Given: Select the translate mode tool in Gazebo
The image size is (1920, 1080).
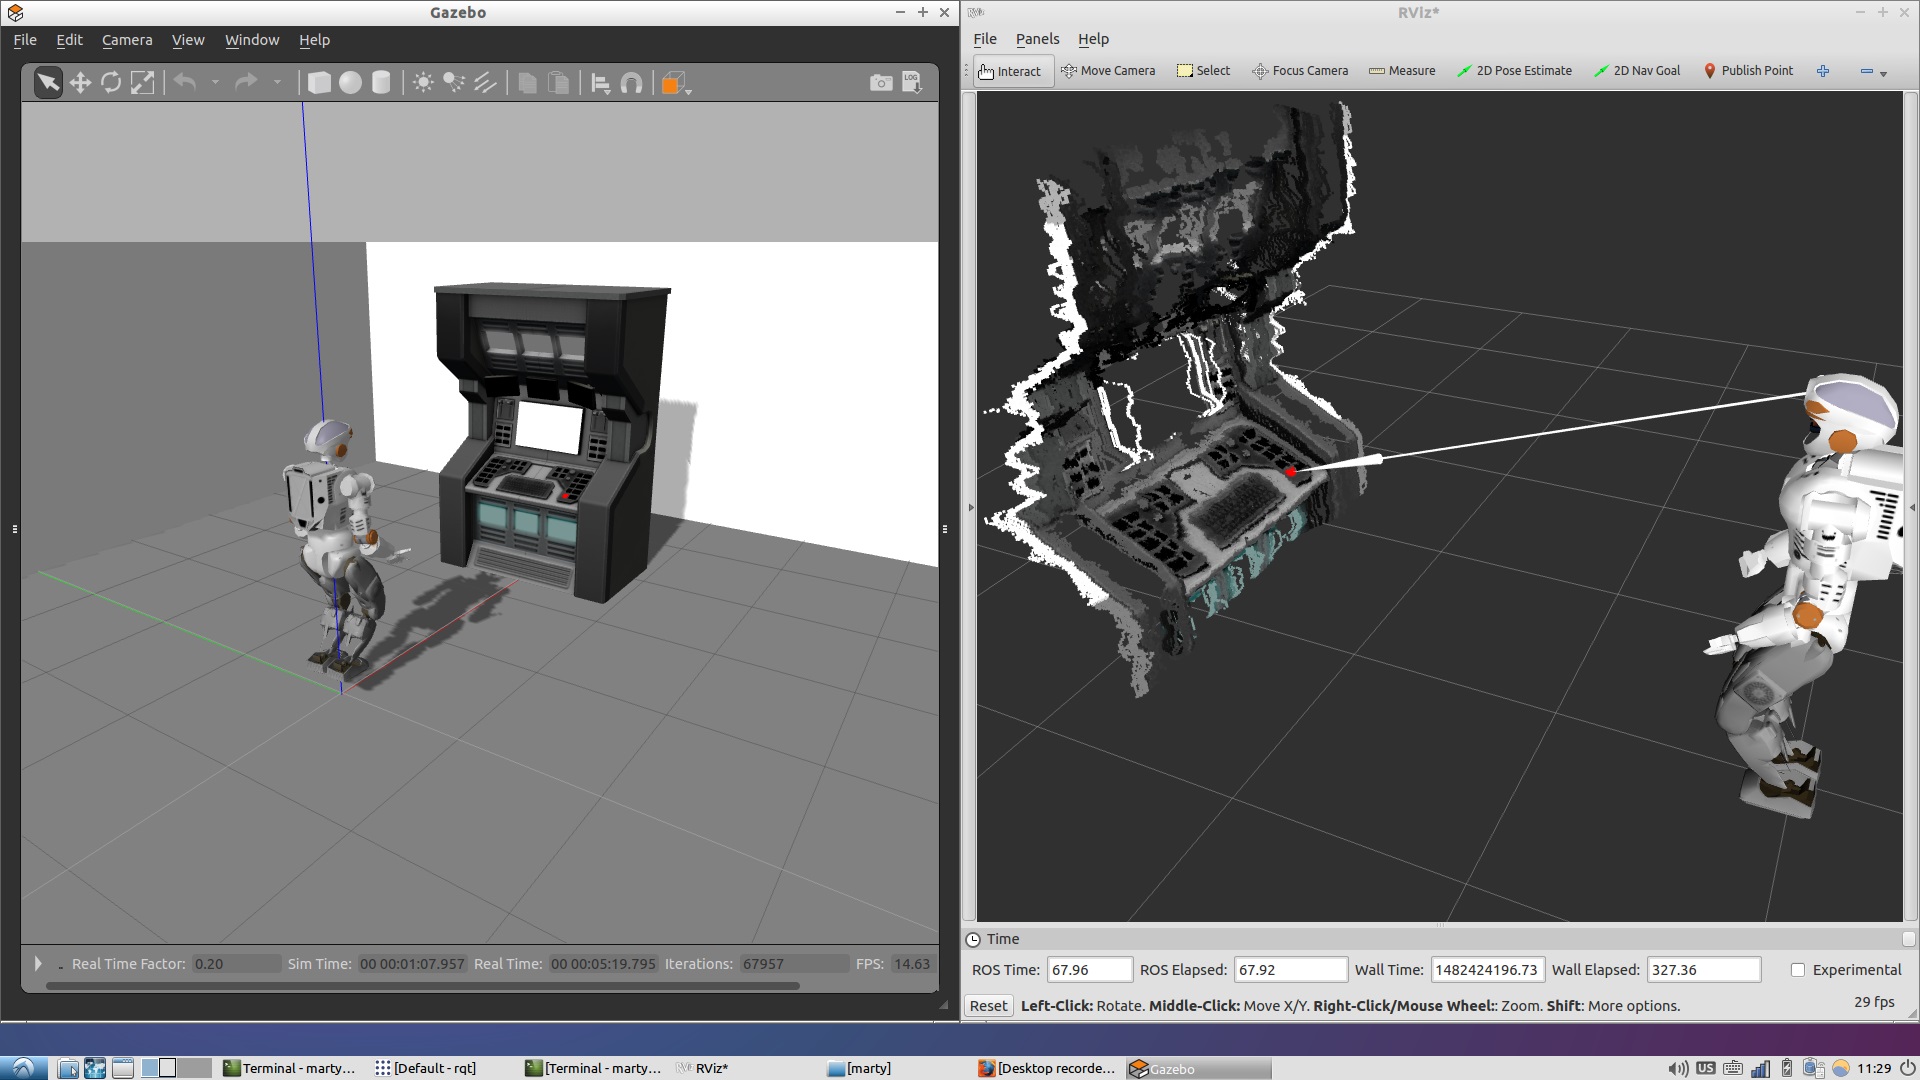Looking at the screenshot, I should [x=80, y=83].
